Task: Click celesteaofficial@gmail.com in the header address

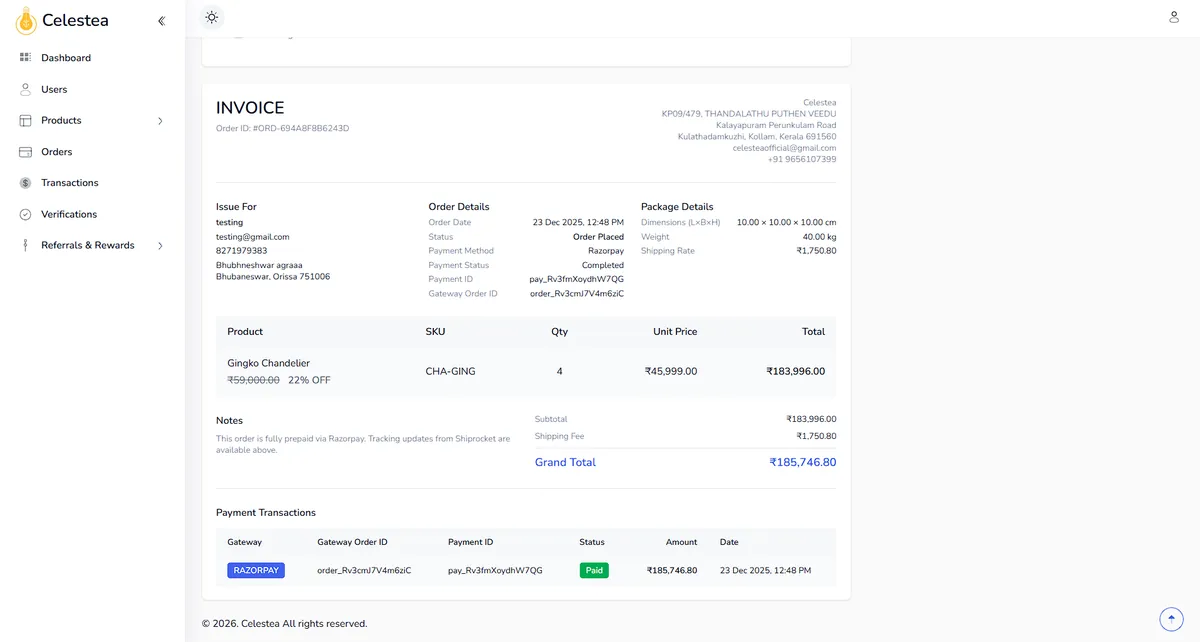Action: (x=784, y=148)
